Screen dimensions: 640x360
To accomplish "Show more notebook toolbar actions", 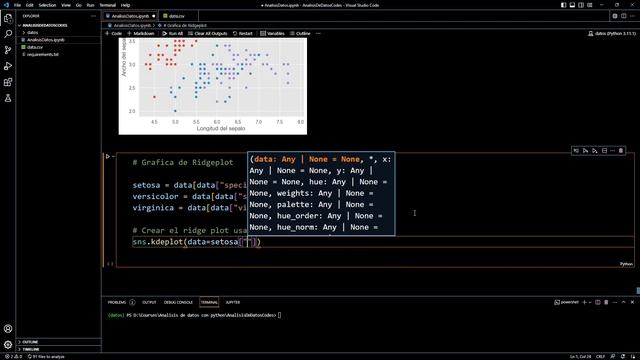I will (x=318, y=33).
